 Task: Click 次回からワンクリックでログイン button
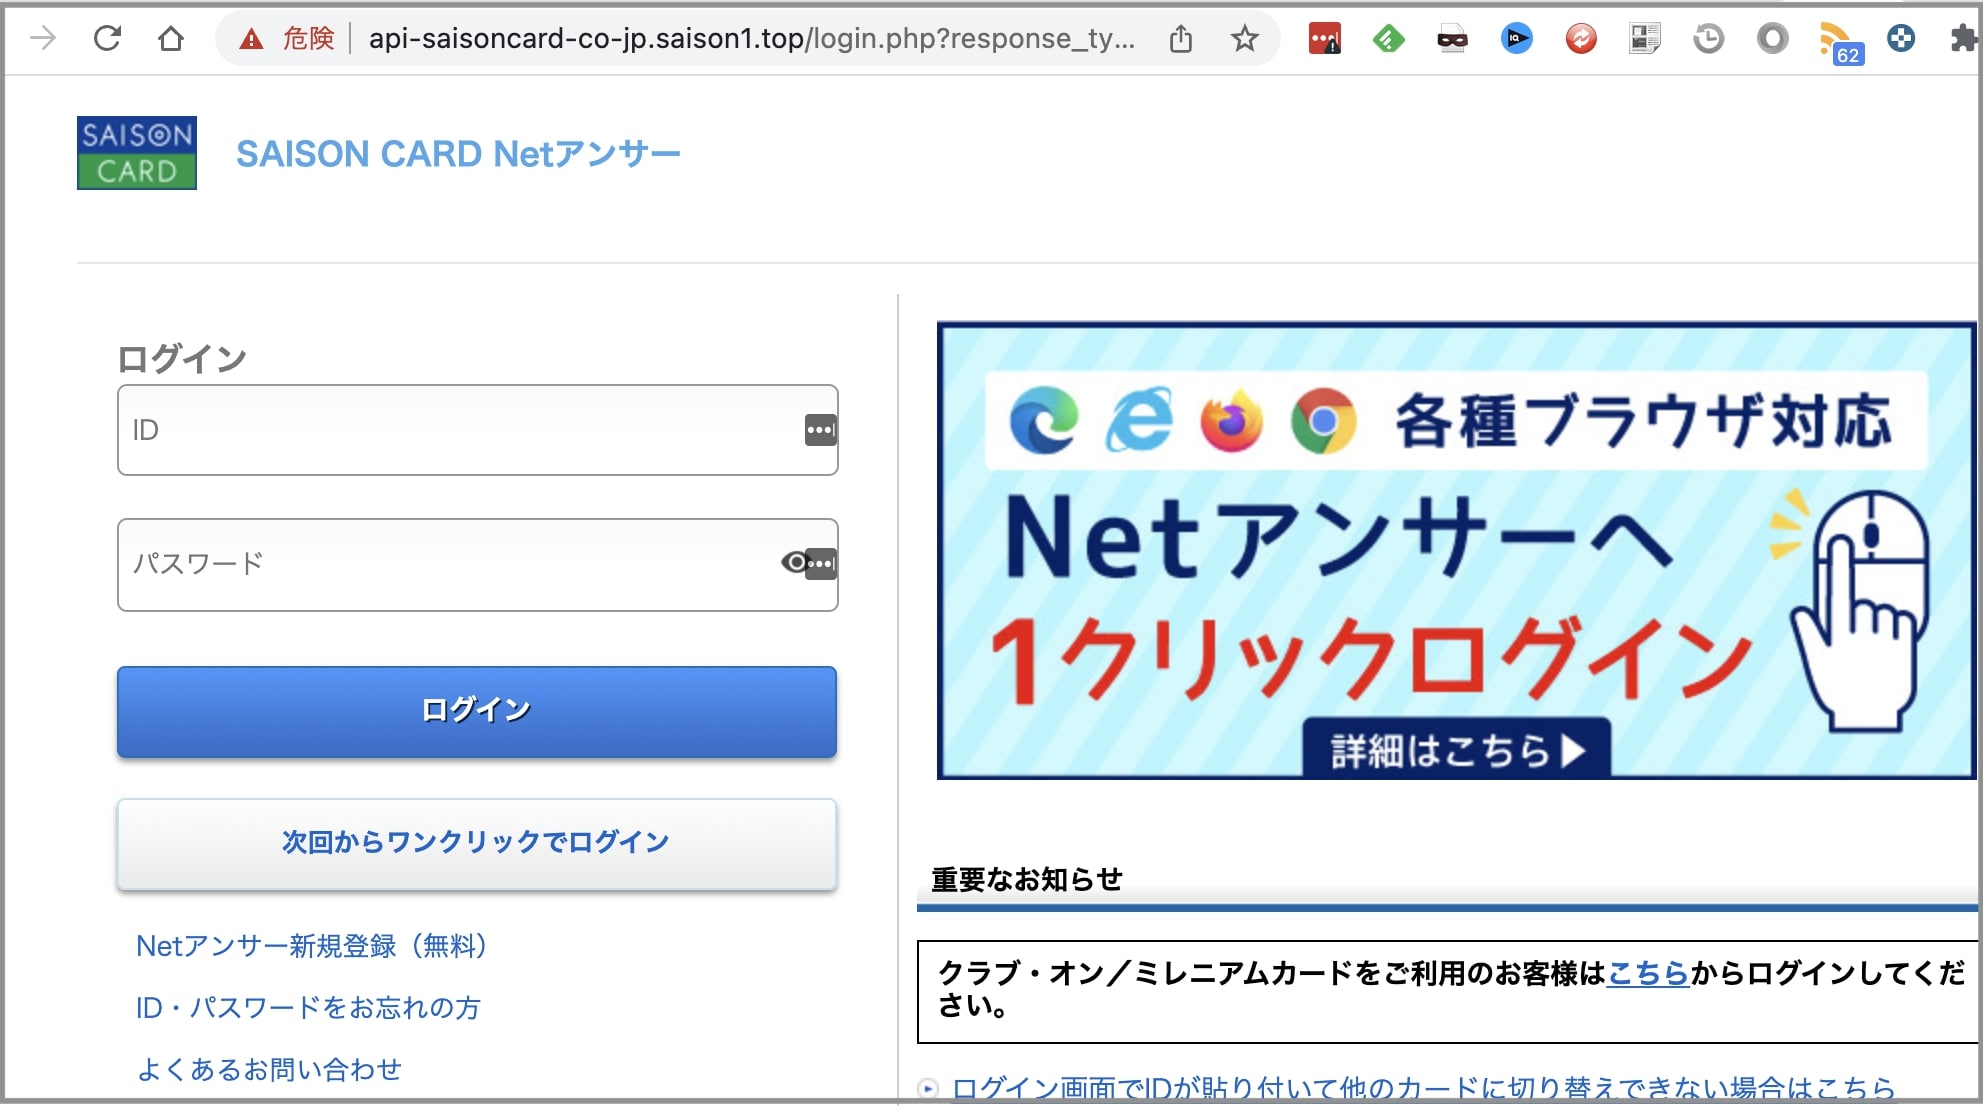coord(477,843)
